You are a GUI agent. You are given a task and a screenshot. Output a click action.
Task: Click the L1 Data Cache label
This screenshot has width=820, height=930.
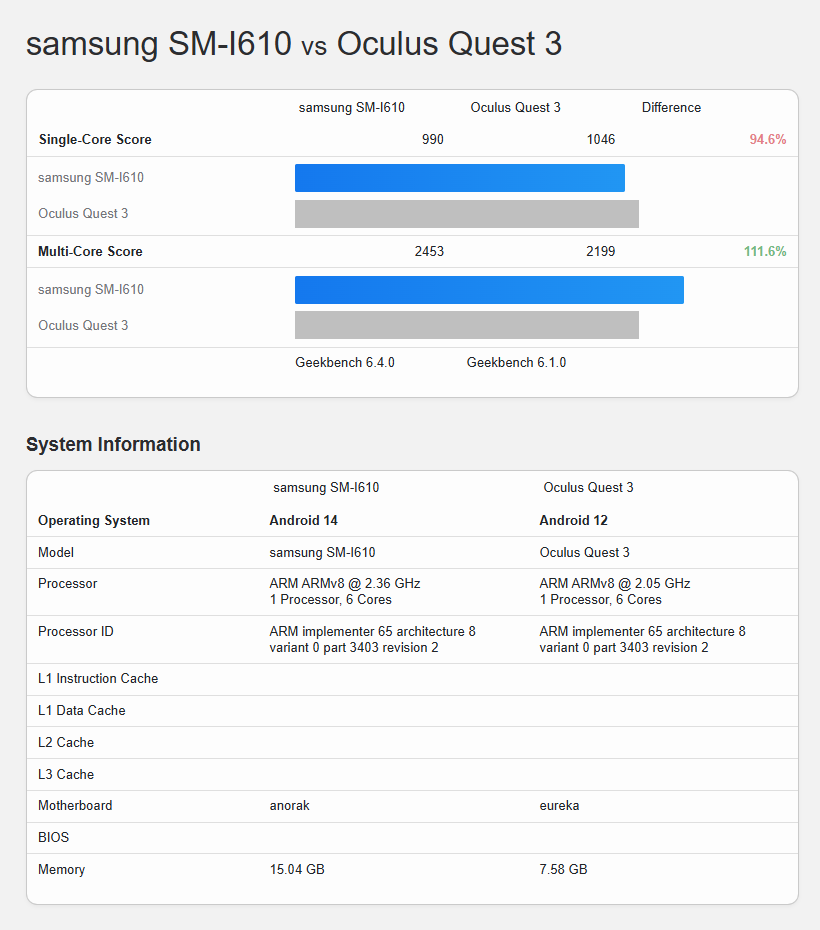coord(82,711)
